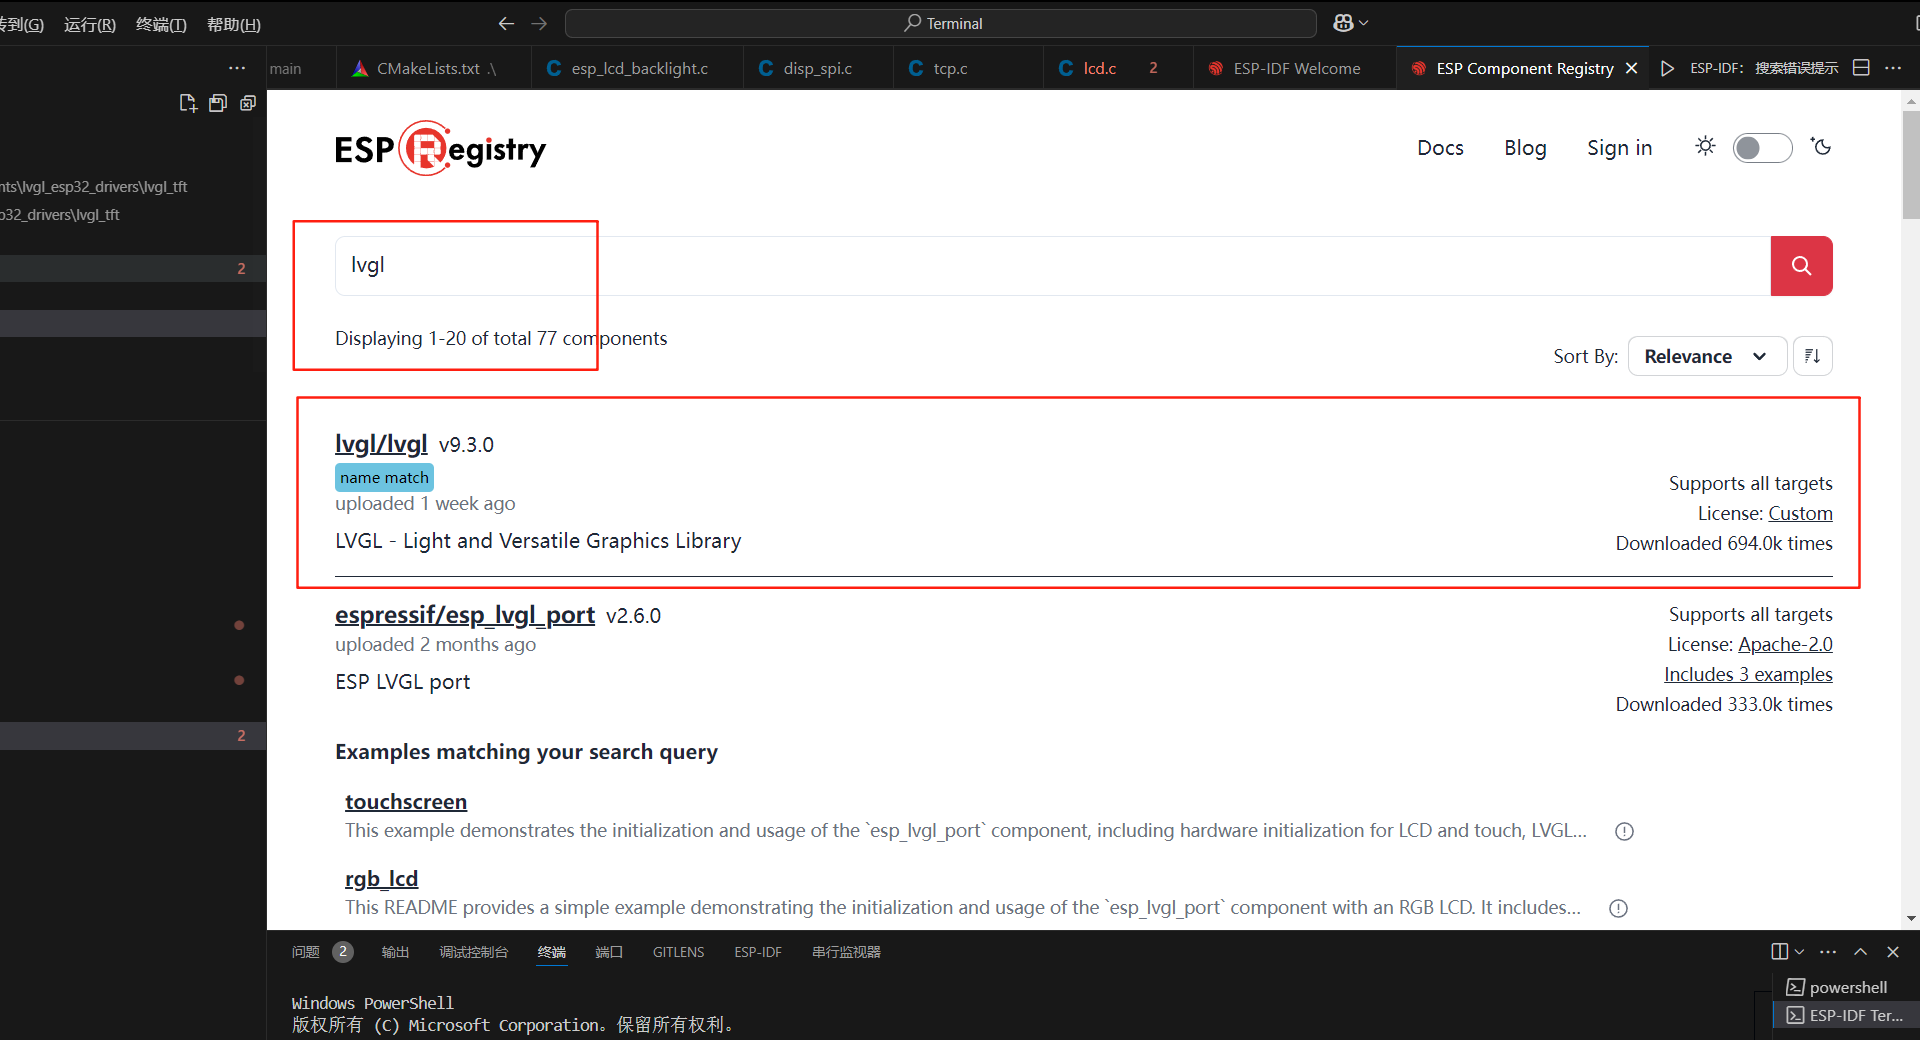Viewport: 1920px width, 1040px height.
Task: Switch to ESP-IDF Welcome tab
Action: pos(1295,68)
